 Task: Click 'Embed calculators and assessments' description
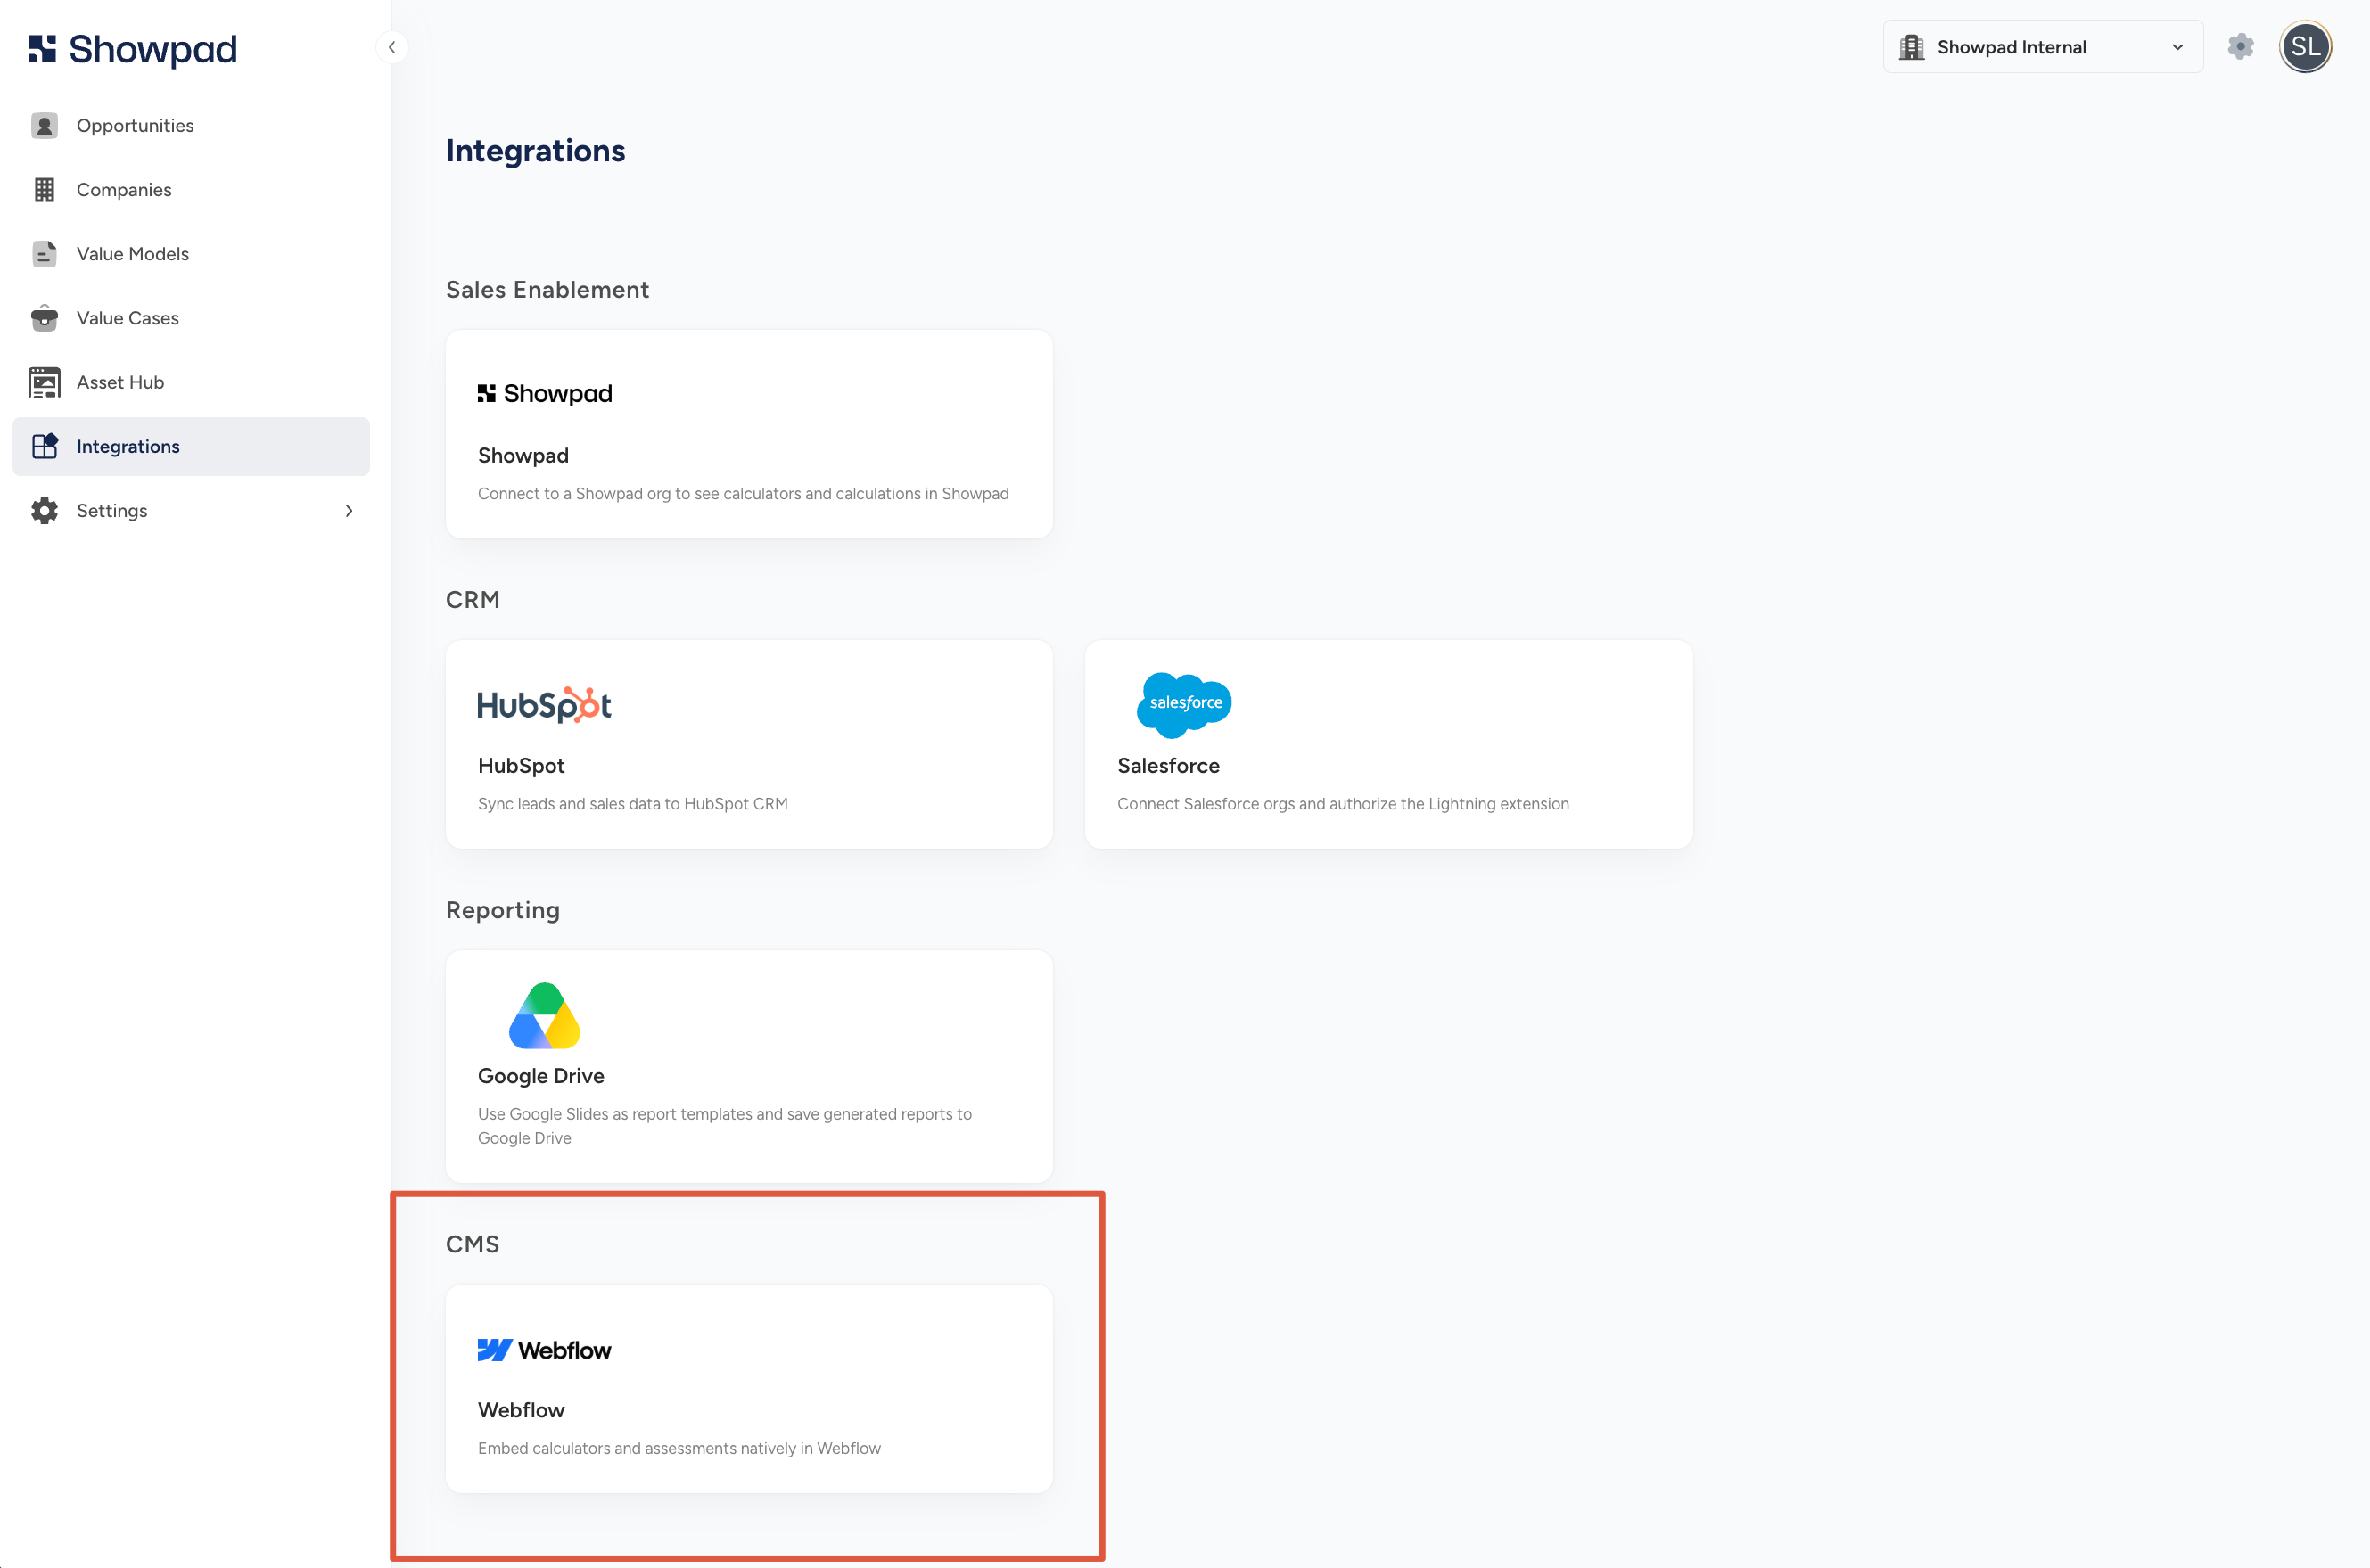click(x=679, y=1447)
